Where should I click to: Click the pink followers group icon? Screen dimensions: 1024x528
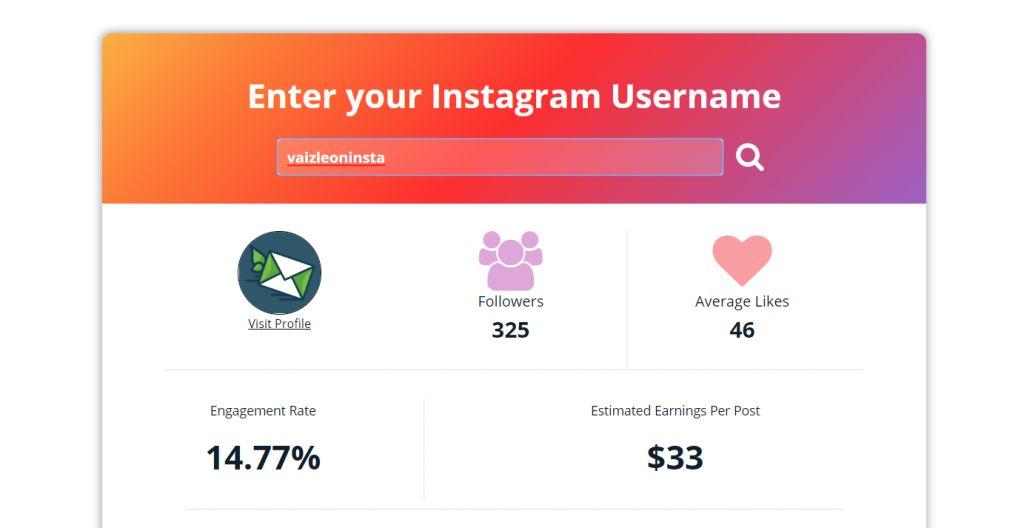[511, 261]
